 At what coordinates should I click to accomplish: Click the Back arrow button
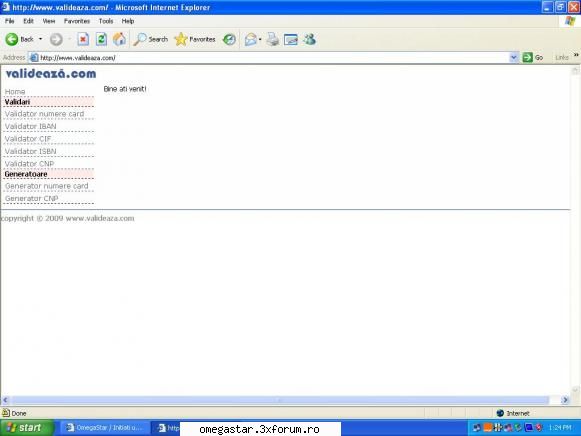(12, 39)
